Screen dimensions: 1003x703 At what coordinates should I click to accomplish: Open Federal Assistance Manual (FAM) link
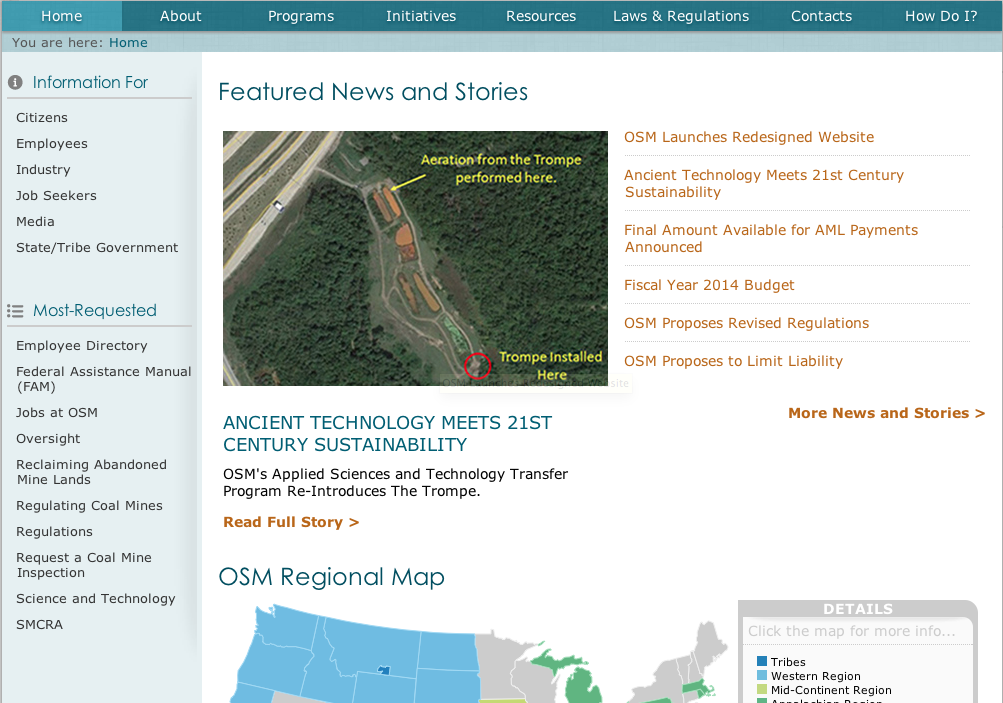pyautogui.click(x=104, y=379)
